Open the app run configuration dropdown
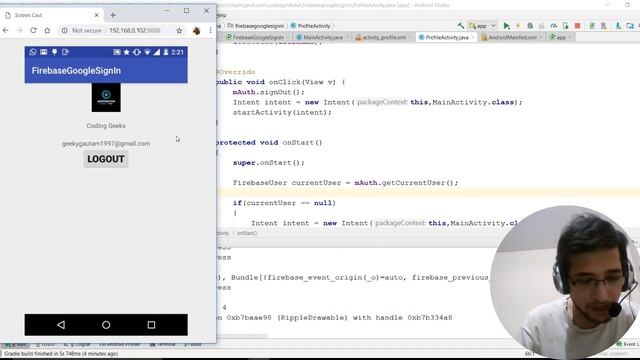 click(482, 26)
